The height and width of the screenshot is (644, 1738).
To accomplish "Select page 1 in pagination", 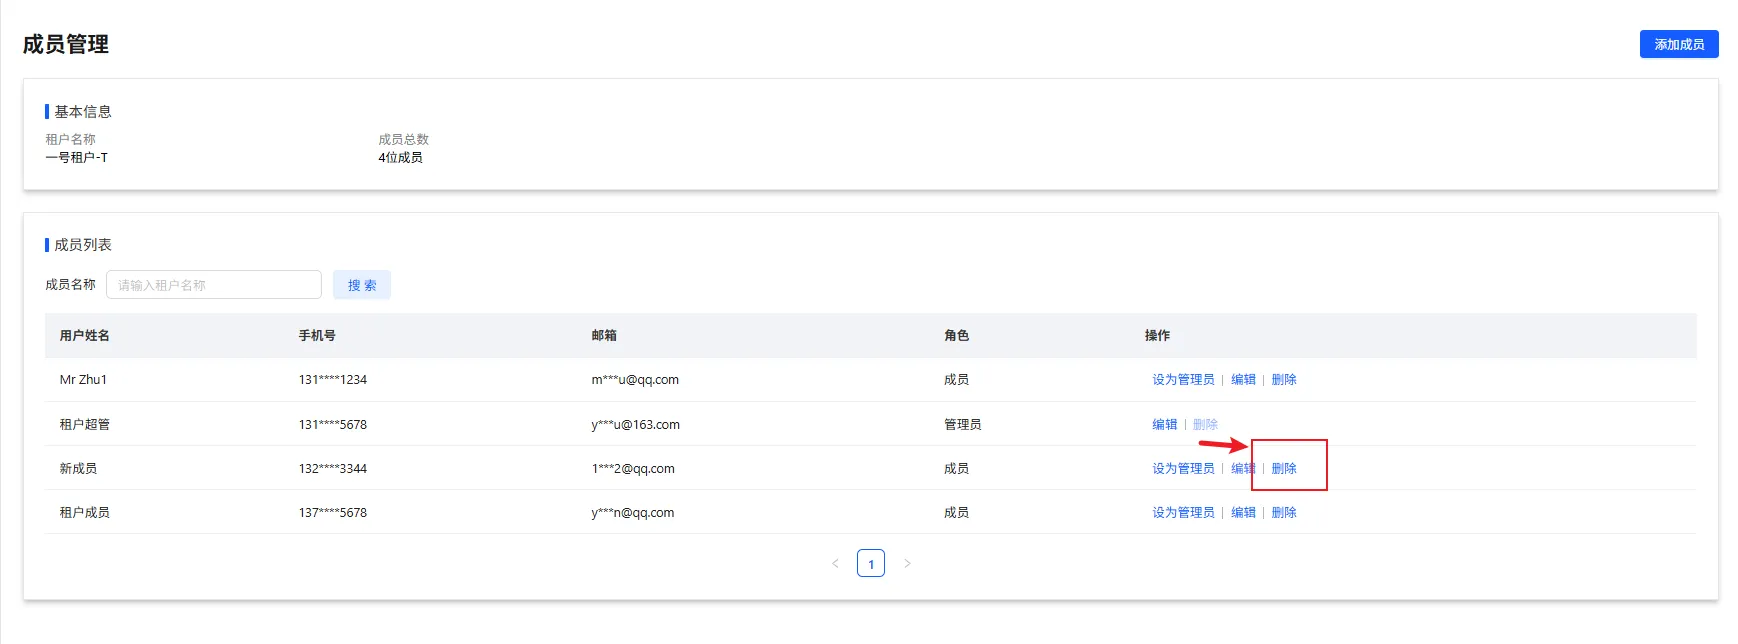I will (x=871, y=564).
